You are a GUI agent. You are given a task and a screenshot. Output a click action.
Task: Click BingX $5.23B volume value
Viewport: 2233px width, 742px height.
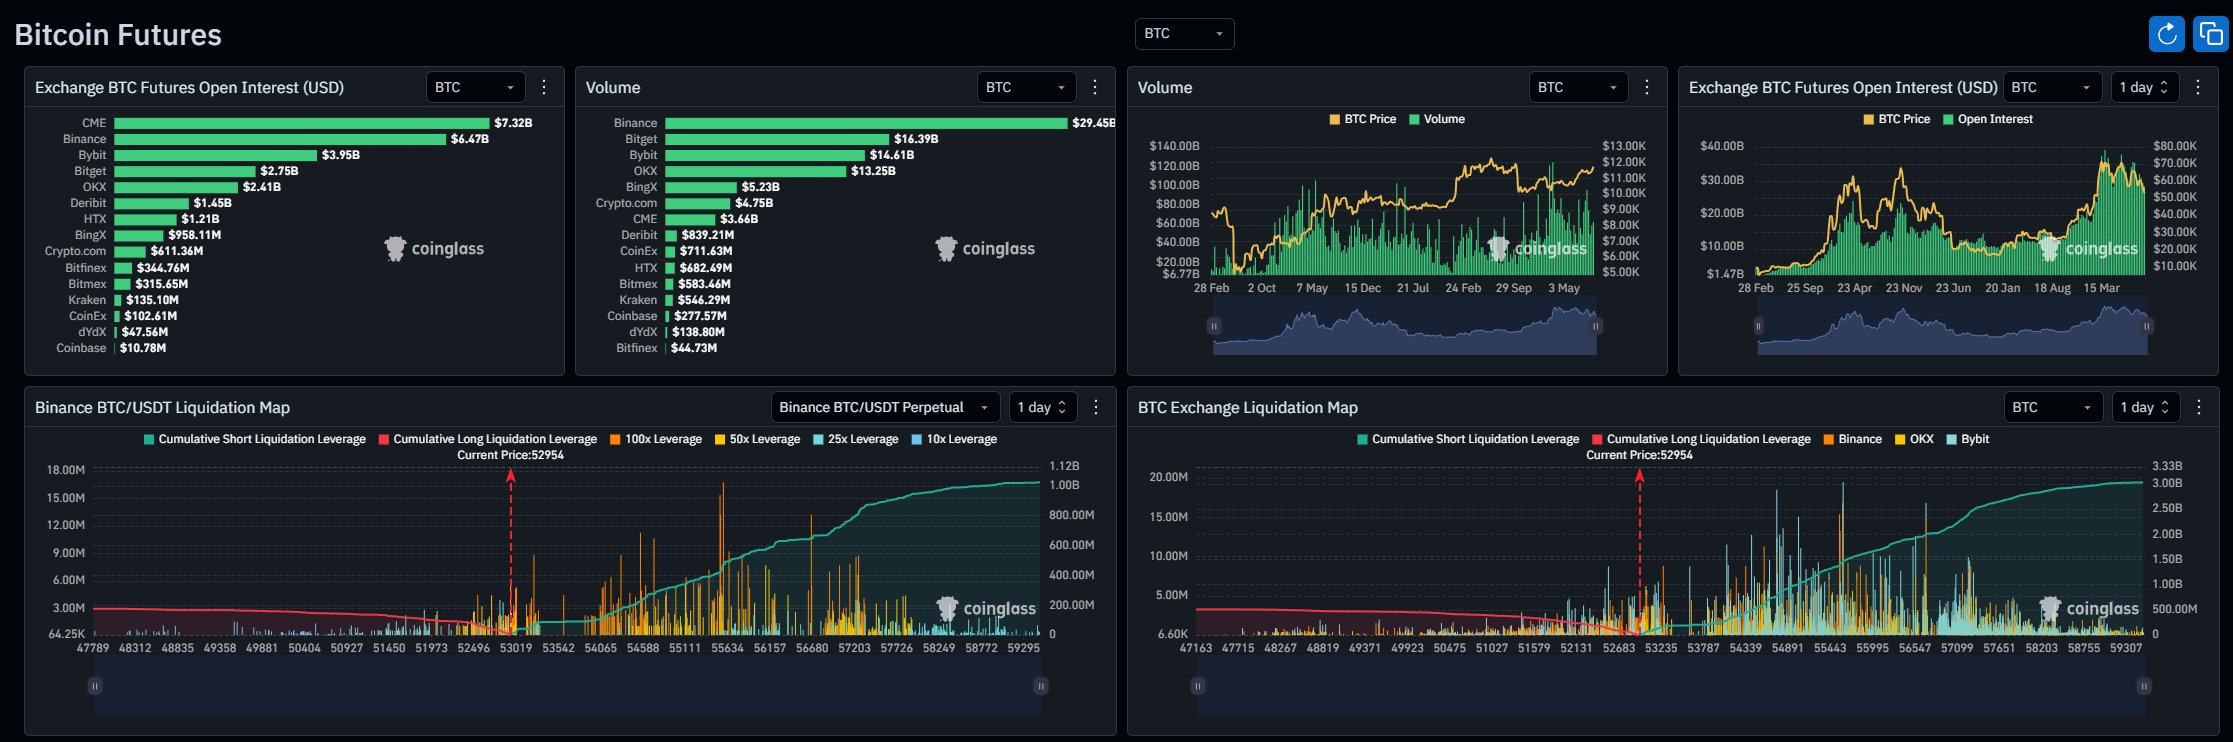tap(761, 187)
